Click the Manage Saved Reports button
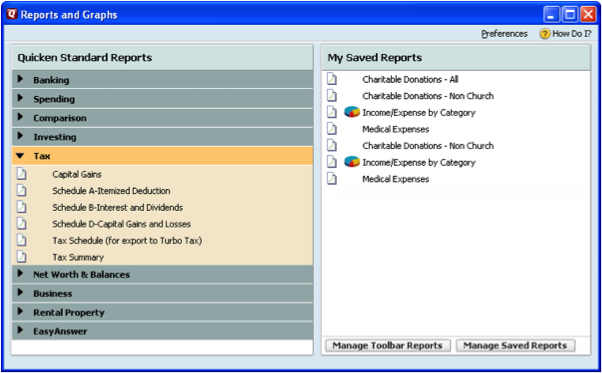This screenshot has width=602, height=373. pyautogui.click(x=515, y=345)
